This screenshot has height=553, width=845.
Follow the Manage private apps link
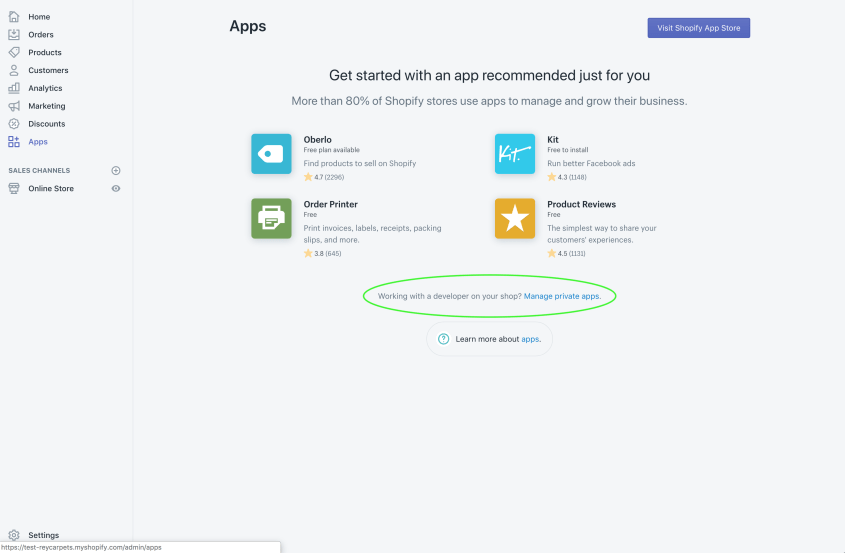pyautogui.click(x=562, y=297)
